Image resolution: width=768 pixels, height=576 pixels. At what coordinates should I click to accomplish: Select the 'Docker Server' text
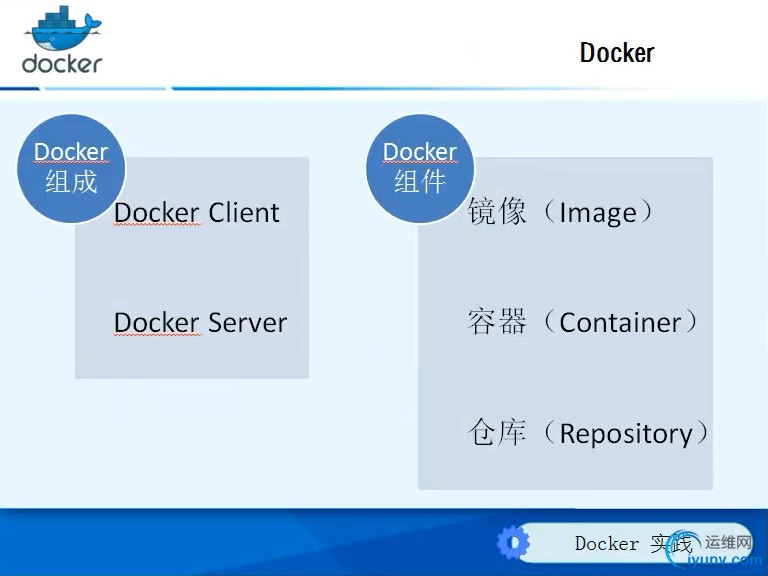[200, 323]
